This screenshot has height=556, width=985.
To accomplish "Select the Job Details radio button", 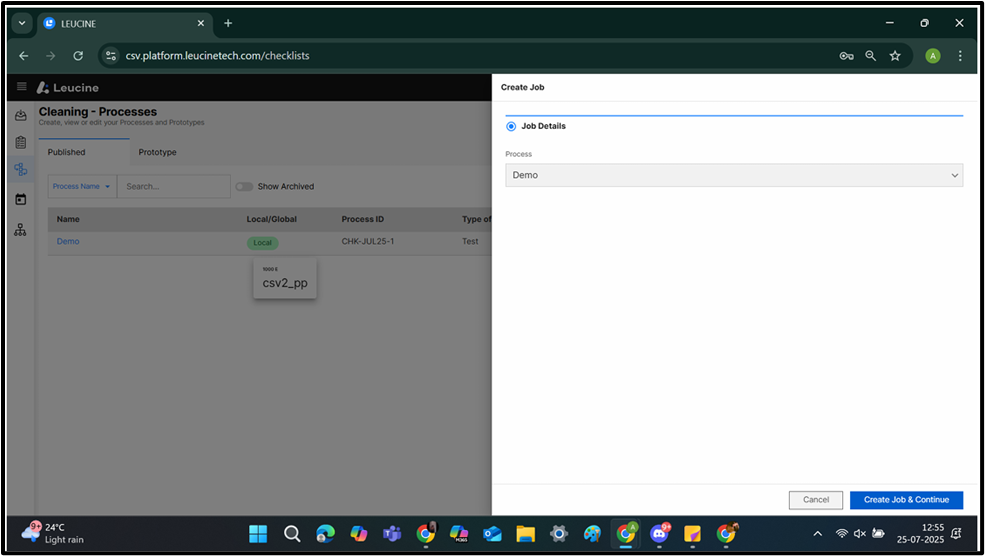I will [512, 126].
